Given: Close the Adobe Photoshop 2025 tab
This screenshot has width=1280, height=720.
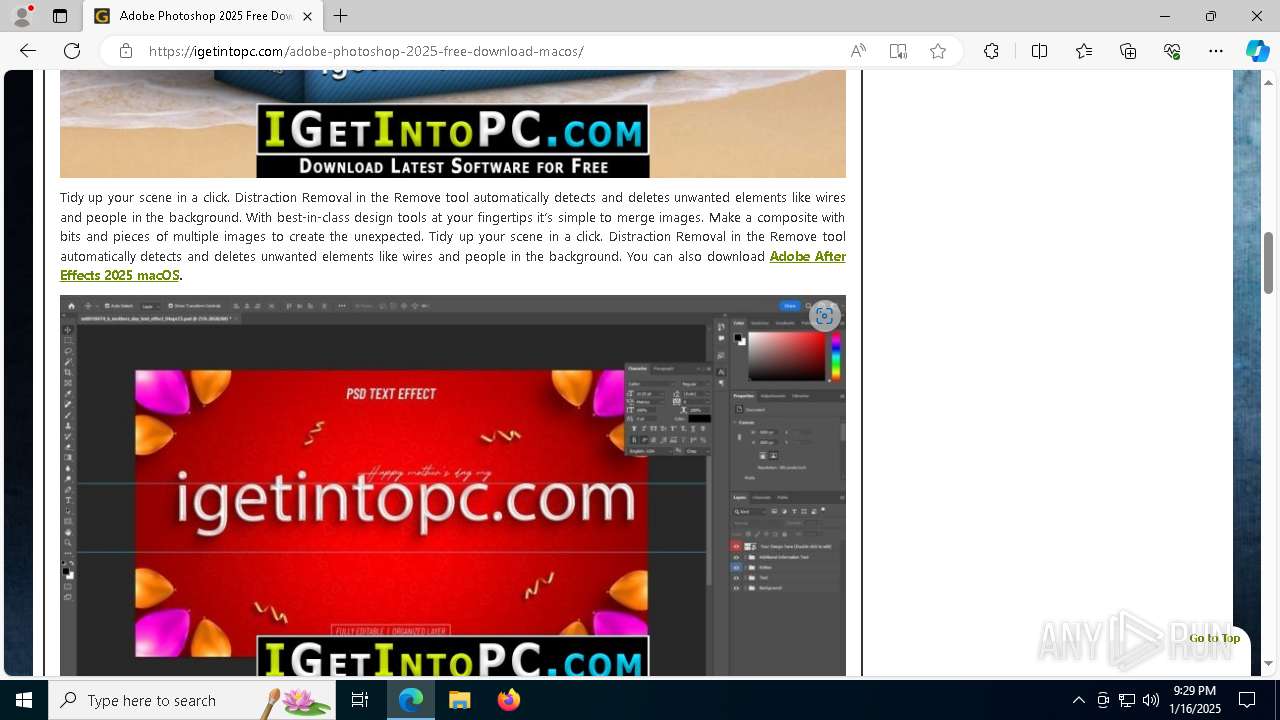Looking at the screenshot, I should [308, 16].
